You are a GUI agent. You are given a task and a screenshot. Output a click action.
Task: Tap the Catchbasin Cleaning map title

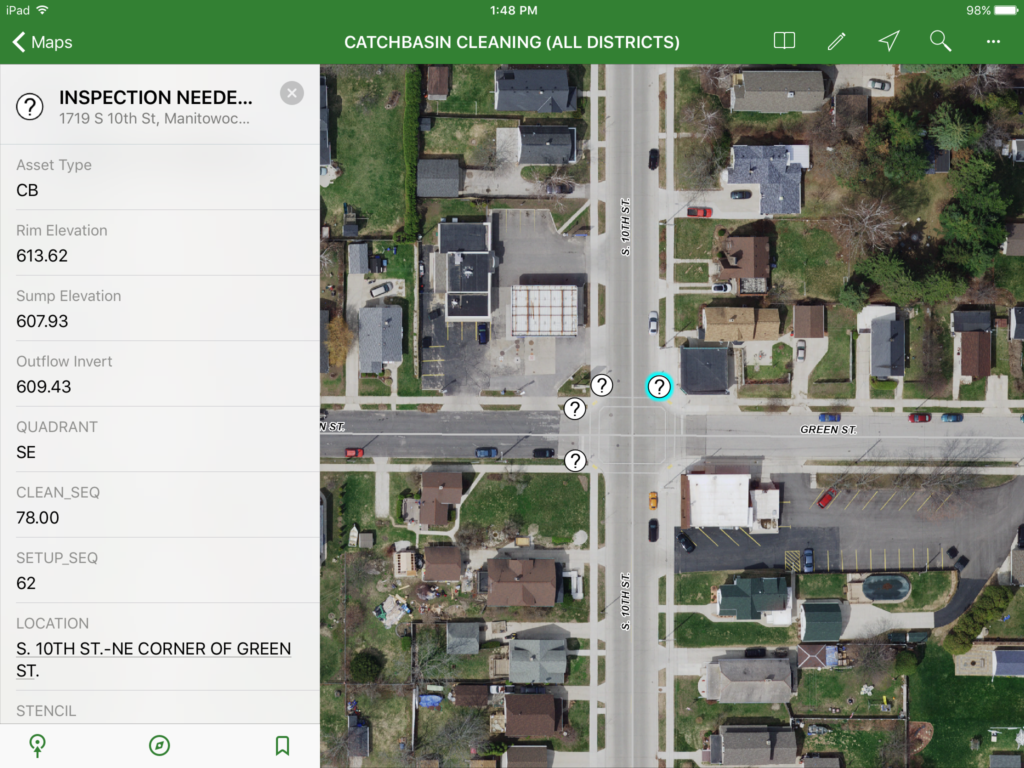click(x=511, y=42)
